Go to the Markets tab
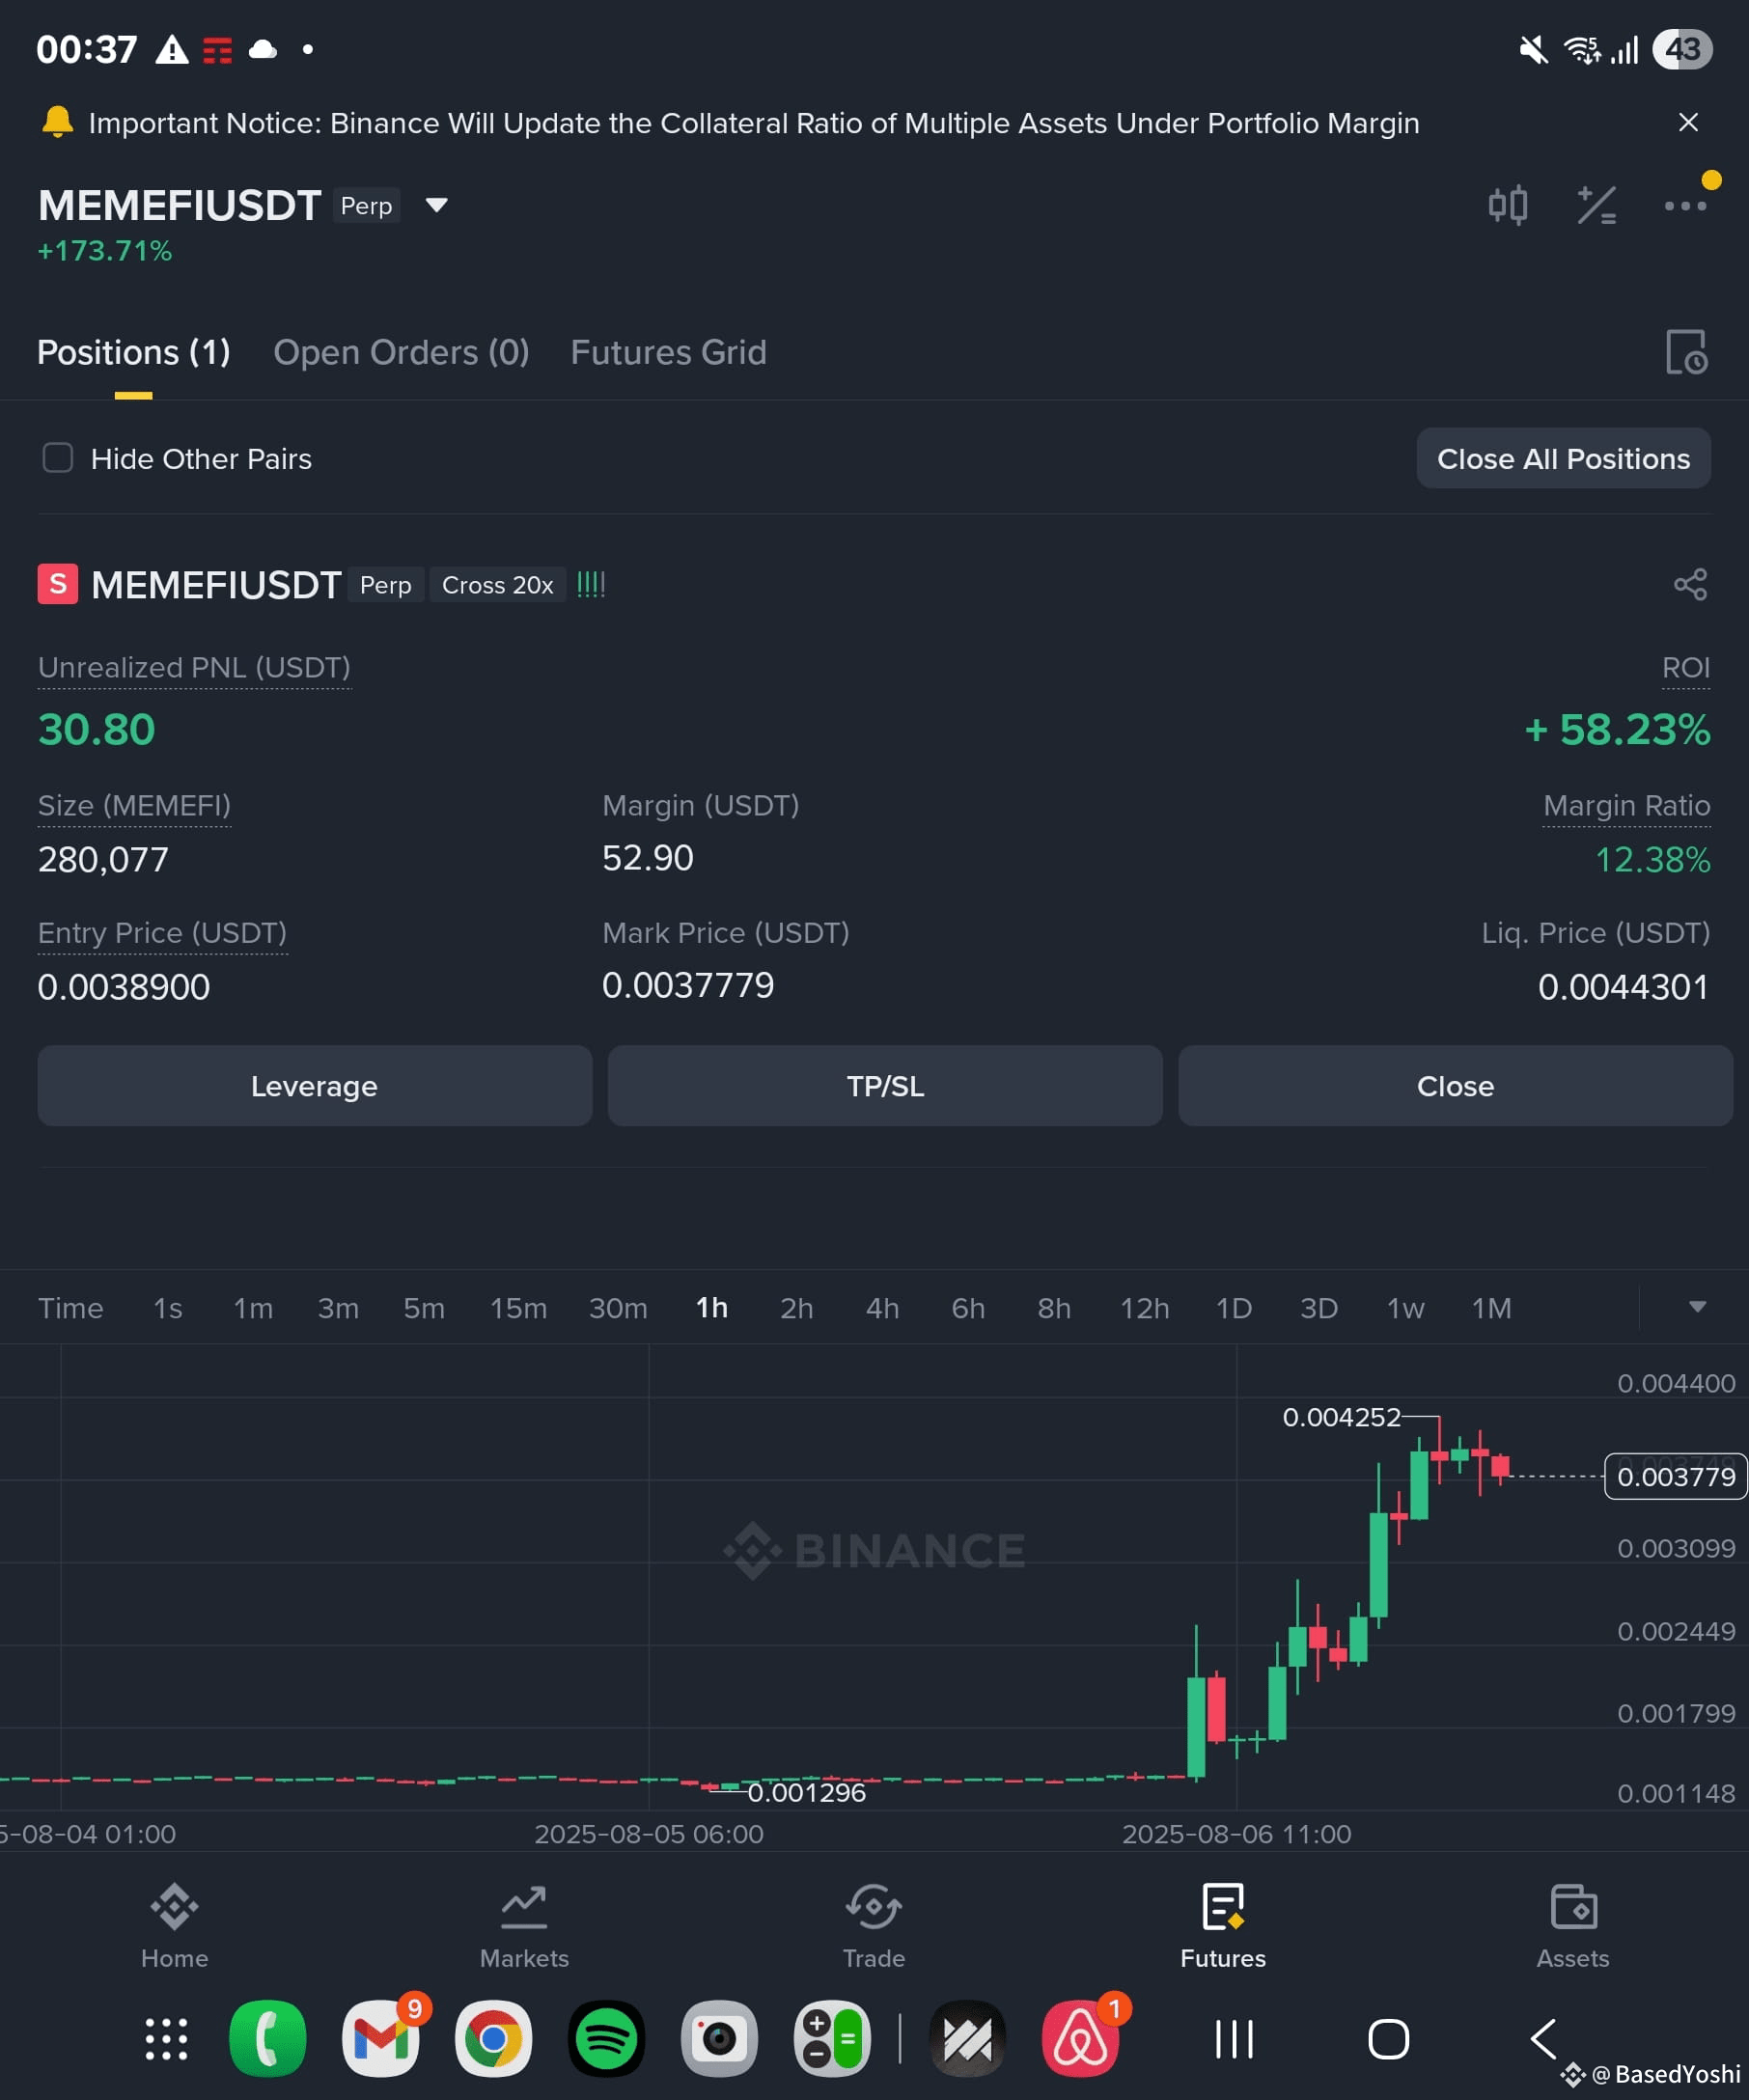 click(x=524, y=1926)
